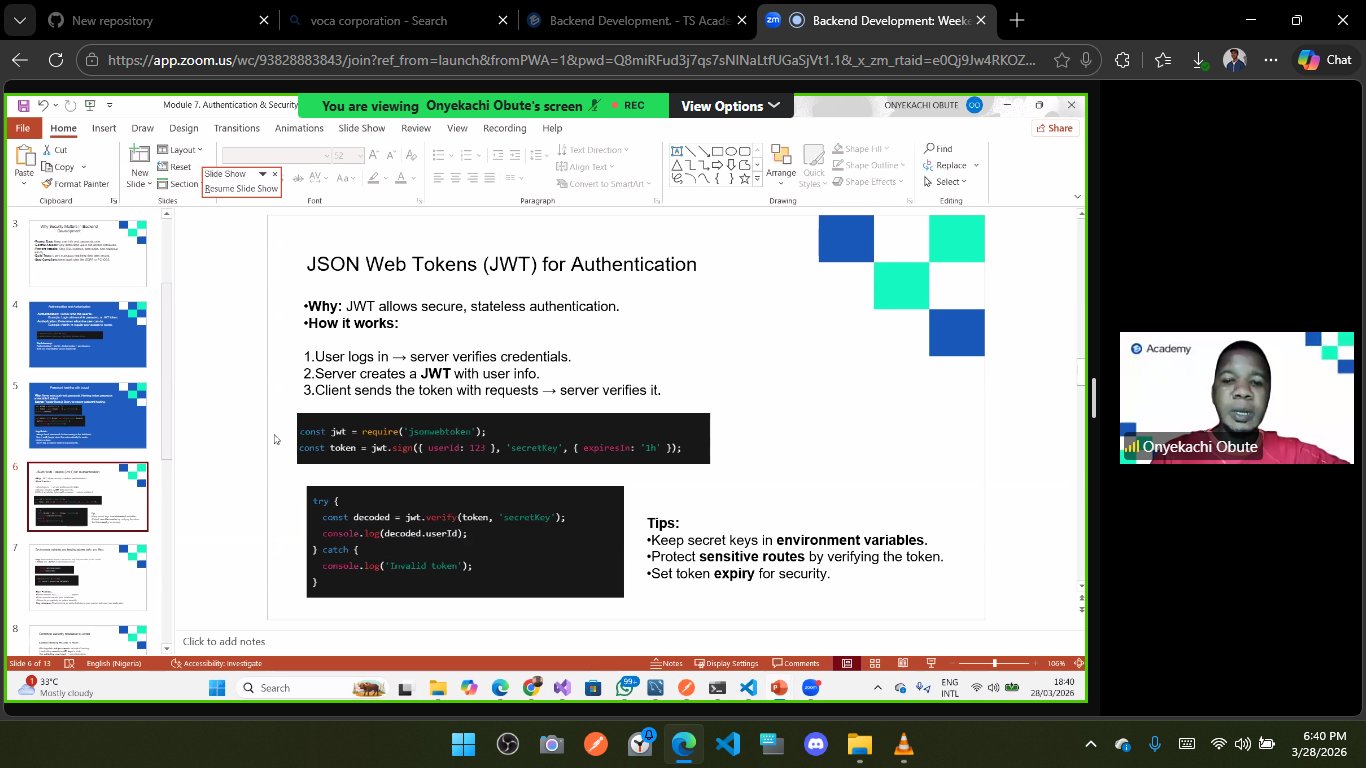Click the Accessibility Investigate status icon

coord(176,663)
